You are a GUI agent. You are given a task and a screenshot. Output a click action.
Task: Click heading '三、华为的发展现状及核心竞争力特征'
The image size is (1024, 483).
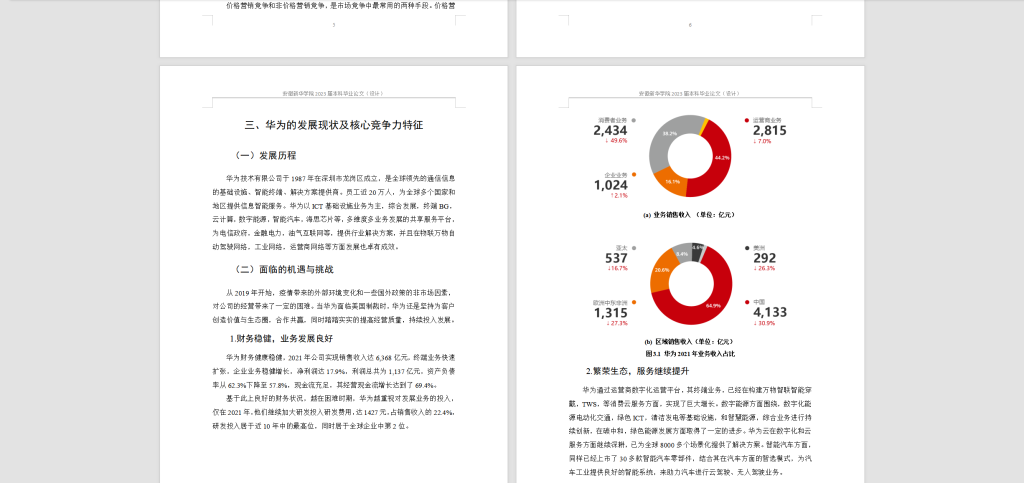[334, 125]
